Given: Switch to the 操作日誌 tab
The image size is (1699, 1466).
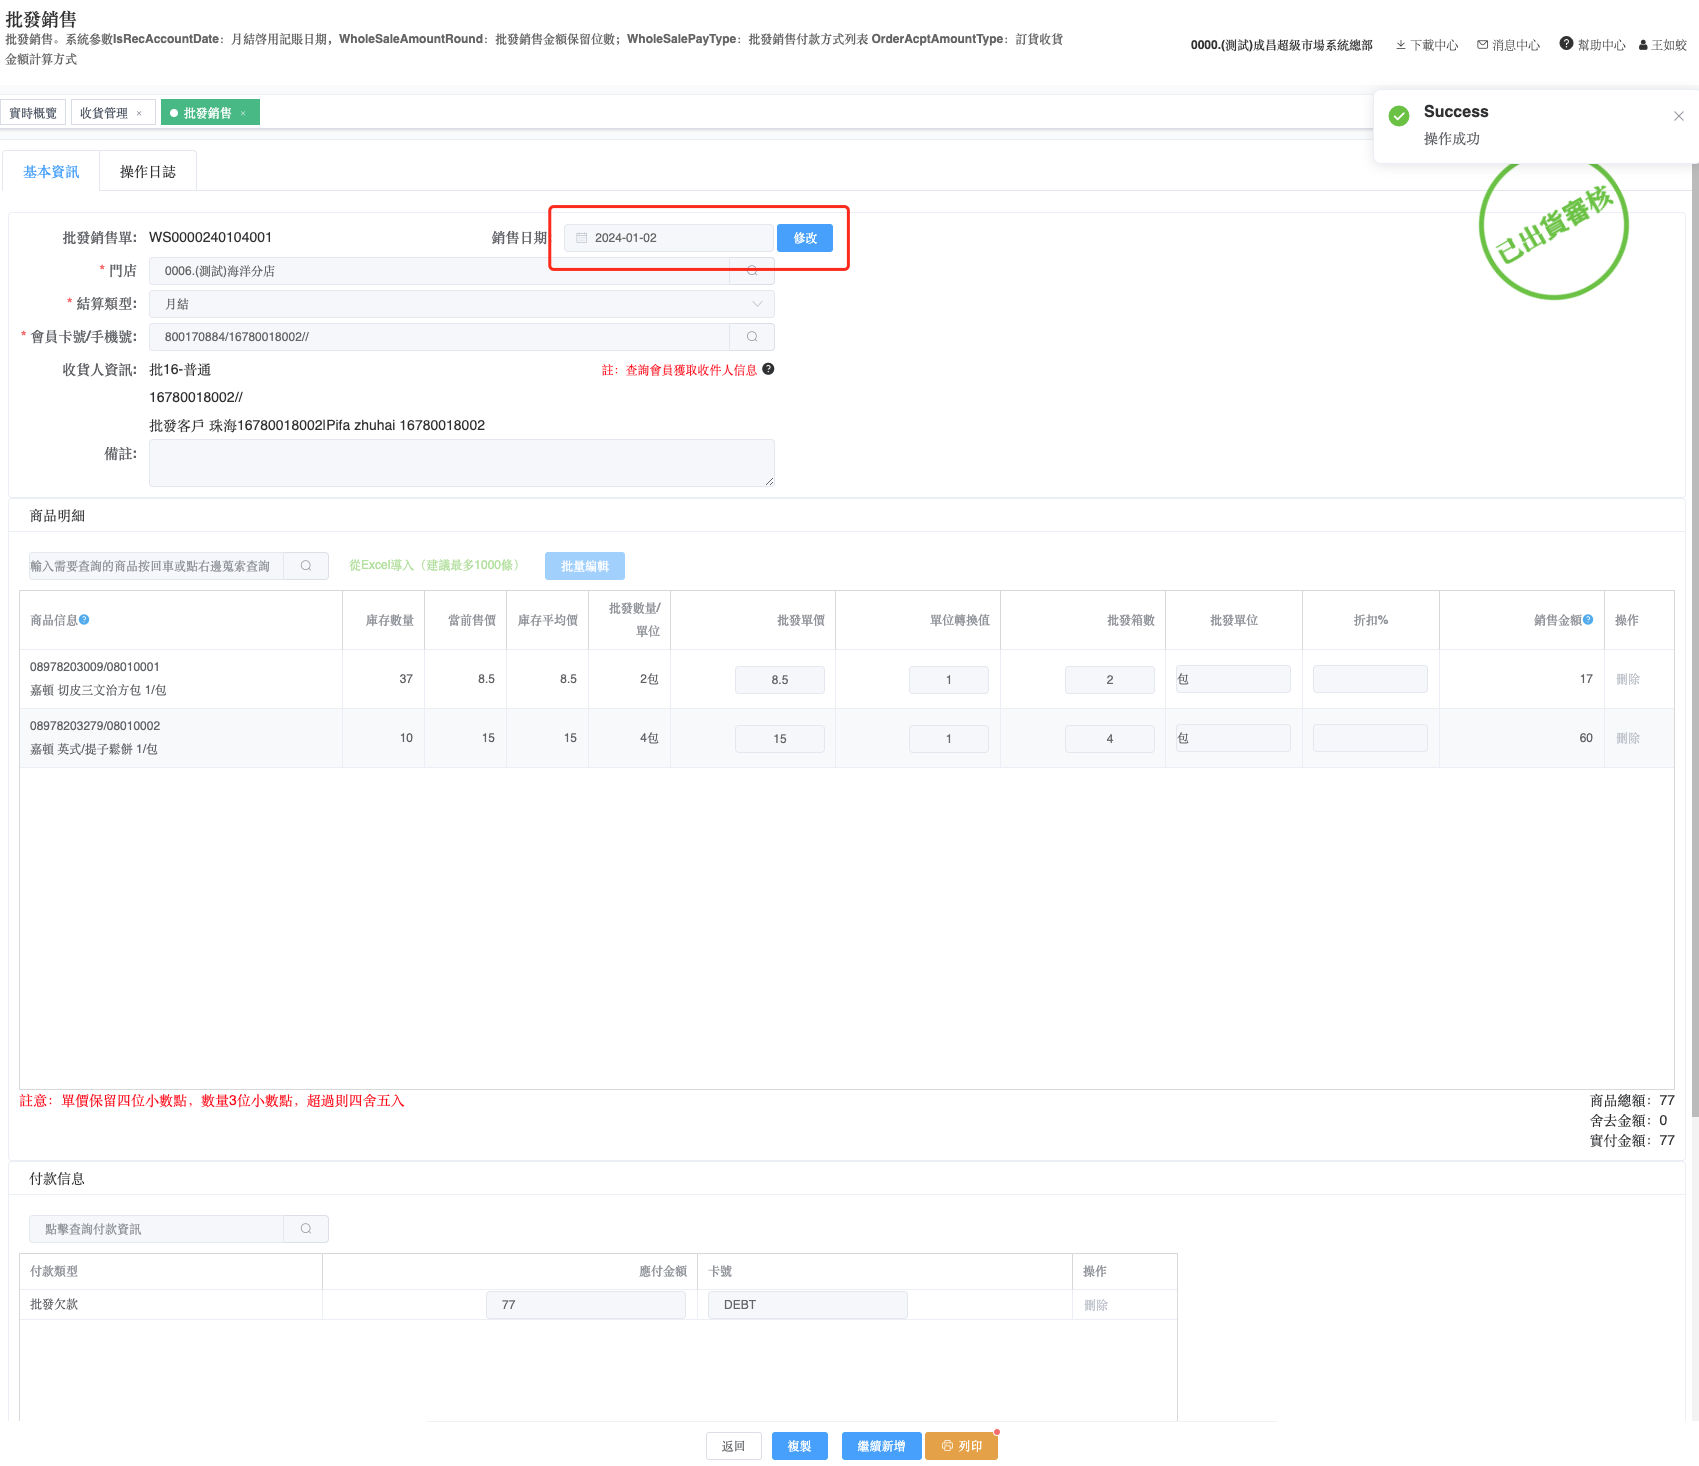Looking at the screenshot, I should tap(148, 172).
